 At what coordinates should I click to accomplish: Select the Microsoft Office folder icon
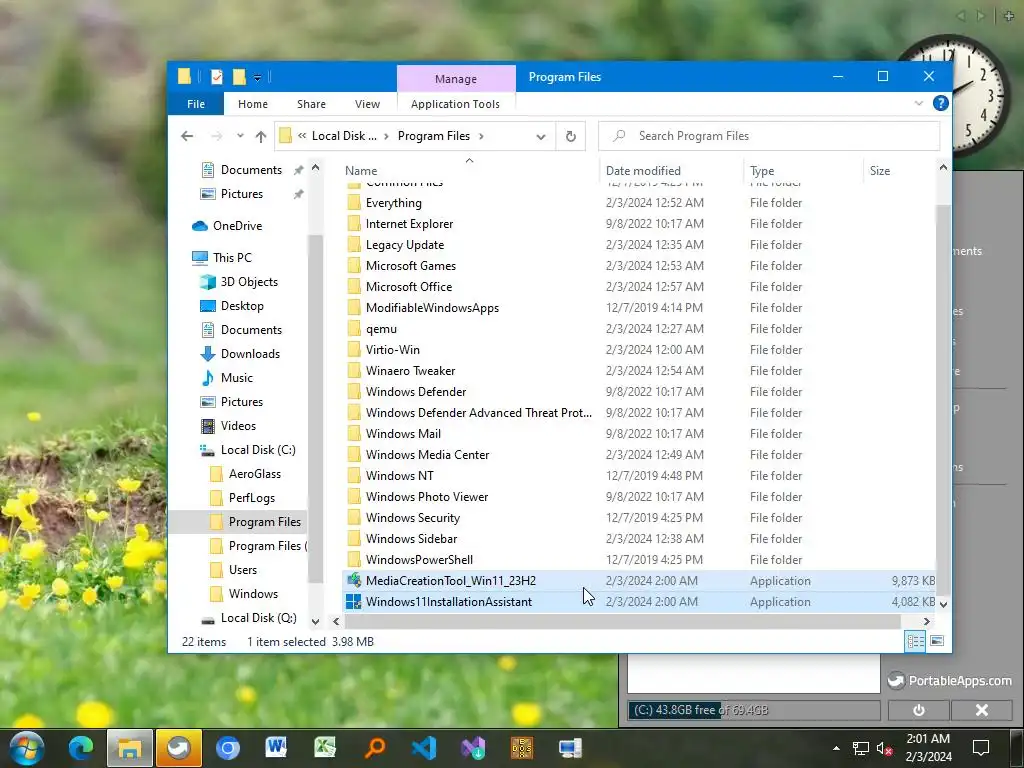point(354,286)
